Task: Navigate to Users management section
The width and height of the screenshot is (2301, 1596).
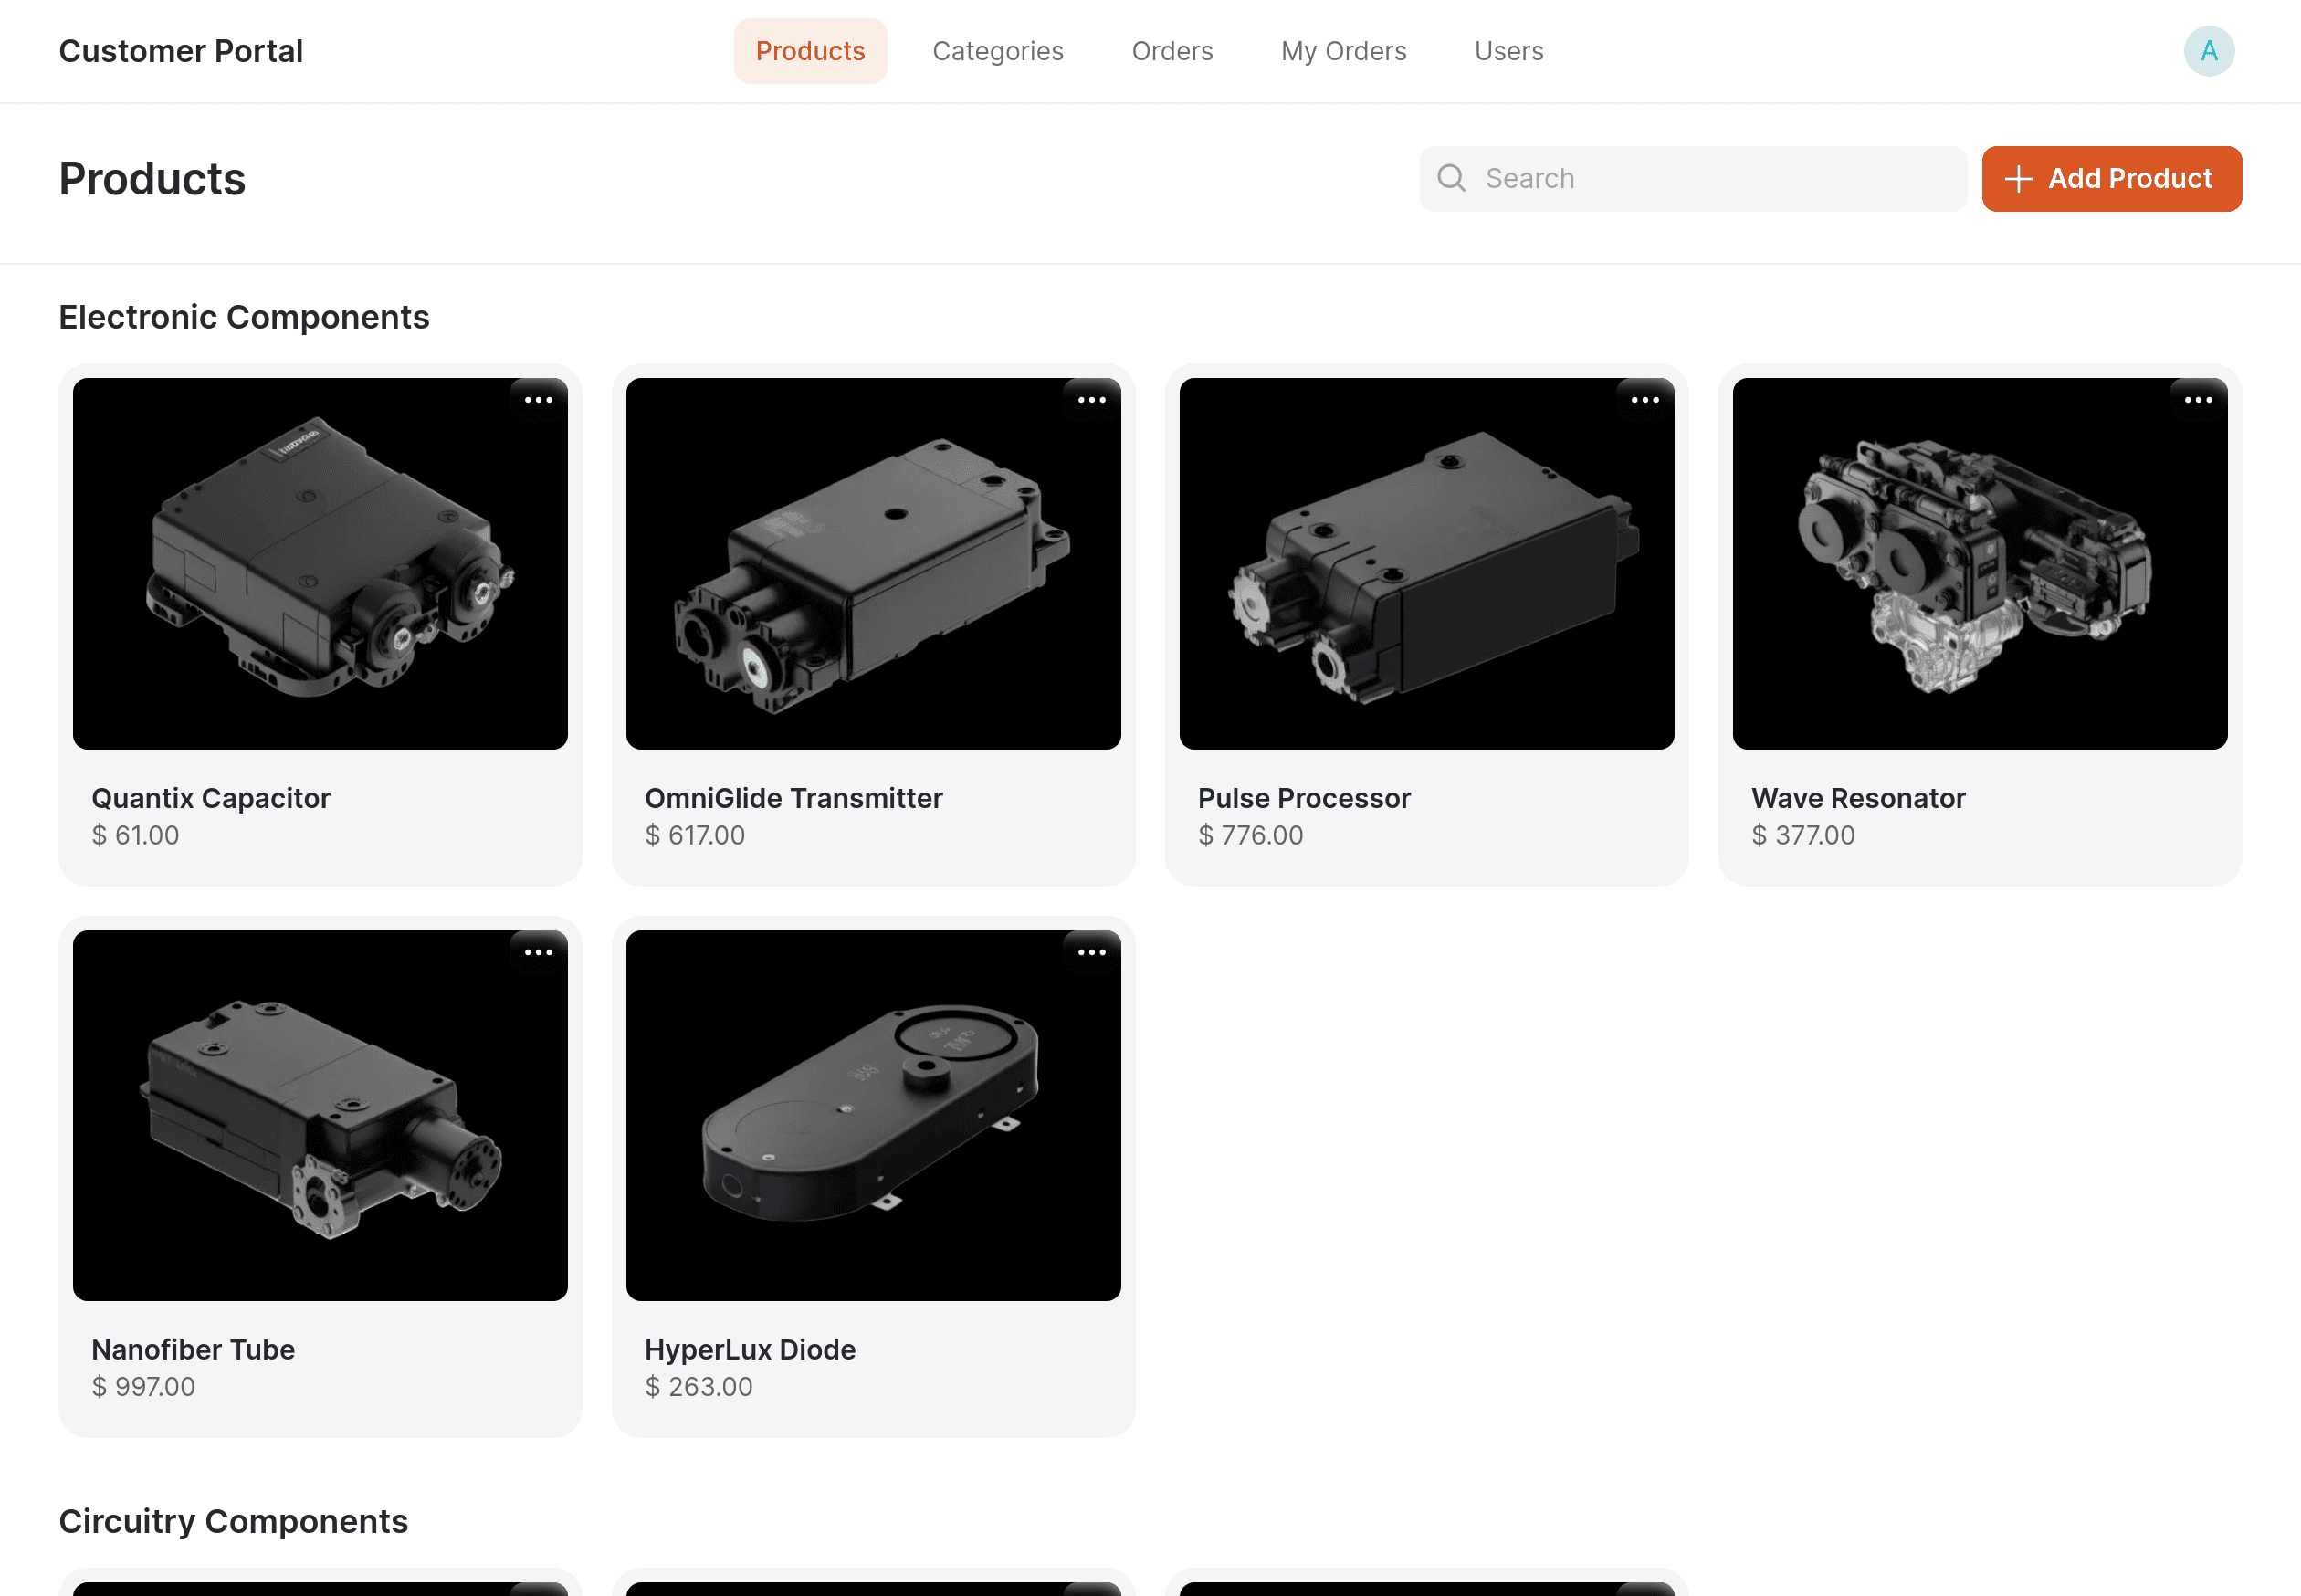Action: coord(1508,51)
